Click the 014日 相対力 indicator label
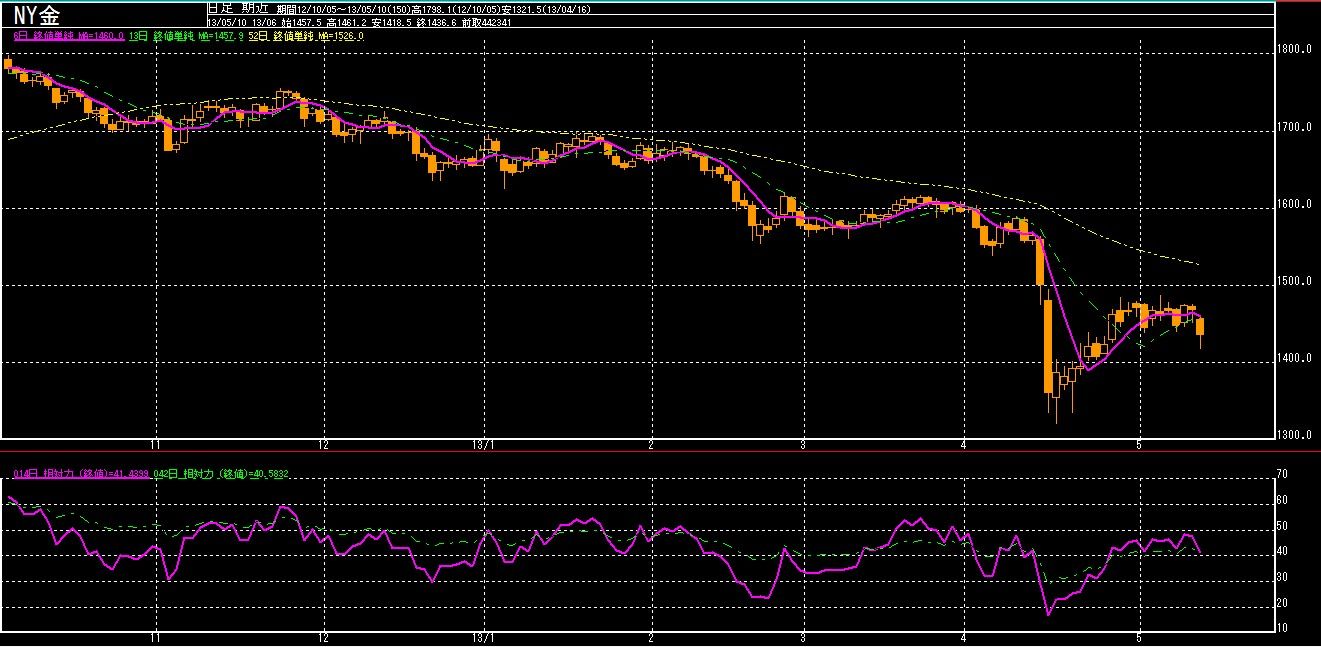This screenshot has width=1321, height=647. [x=83, y=472]
